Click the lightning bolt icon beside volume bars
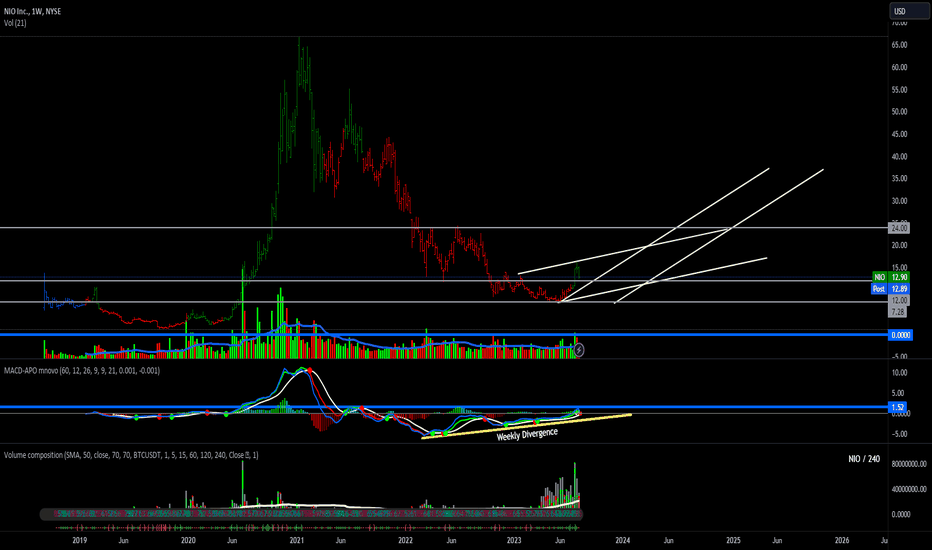Image resolution: width=932 pixels, height=550 pixels. [578, 350]
